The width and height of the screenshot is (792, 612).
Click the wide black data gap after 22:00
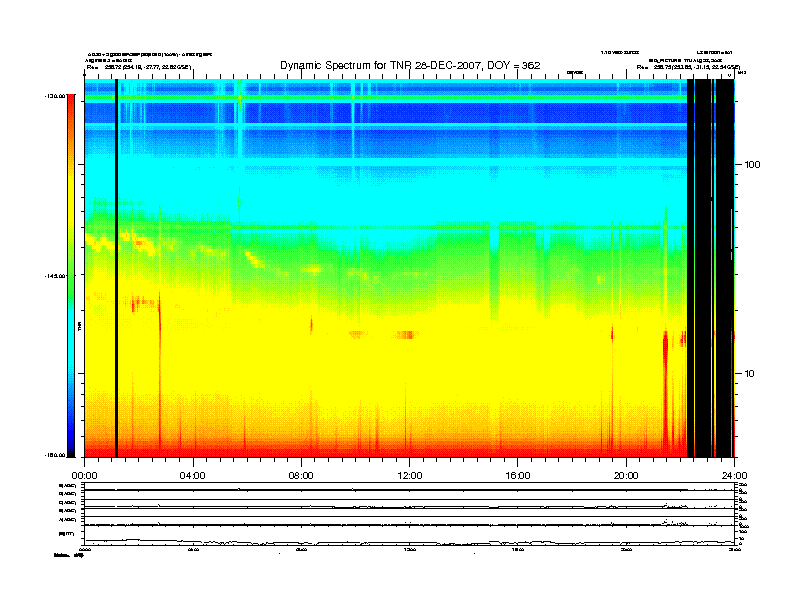(x=709, y=268)
